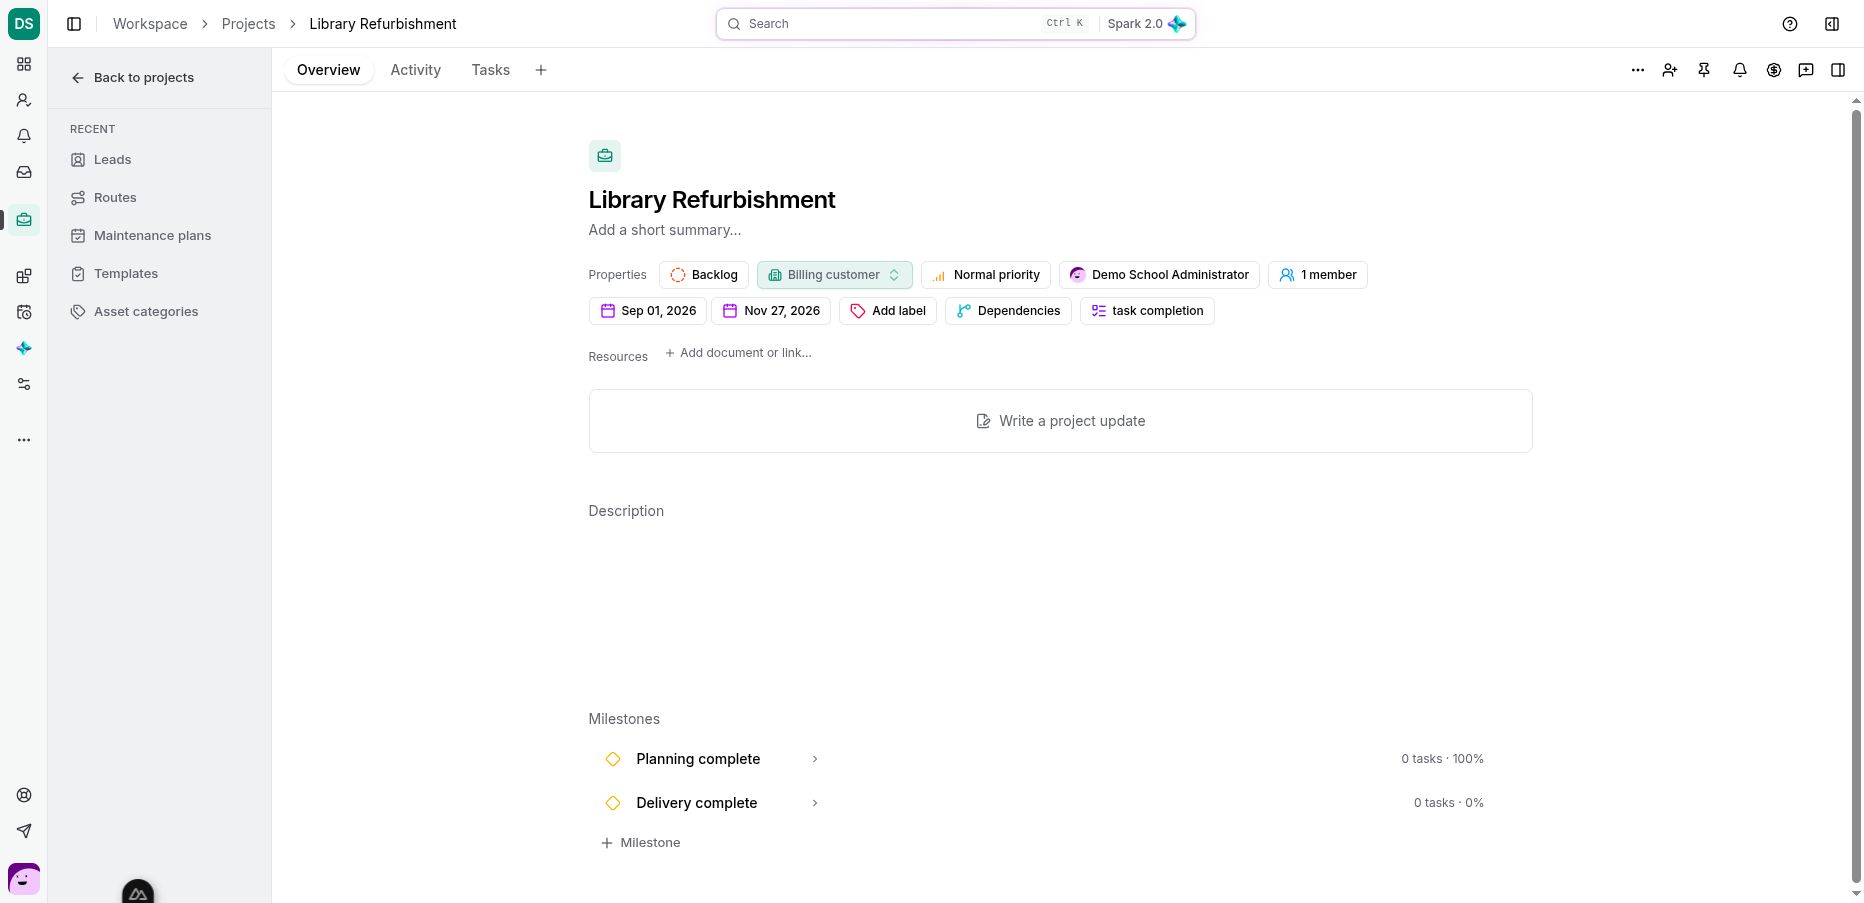
Task: Open the project more options menu in toolbar
Action: click(1638, 70)
